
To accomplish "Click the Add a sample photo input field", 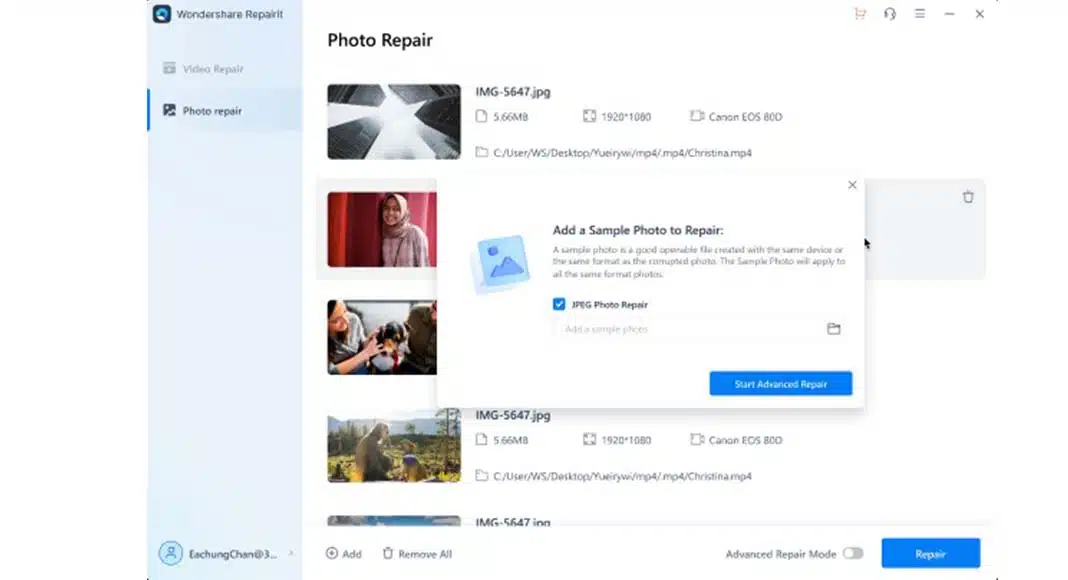I will pos(690,328).
